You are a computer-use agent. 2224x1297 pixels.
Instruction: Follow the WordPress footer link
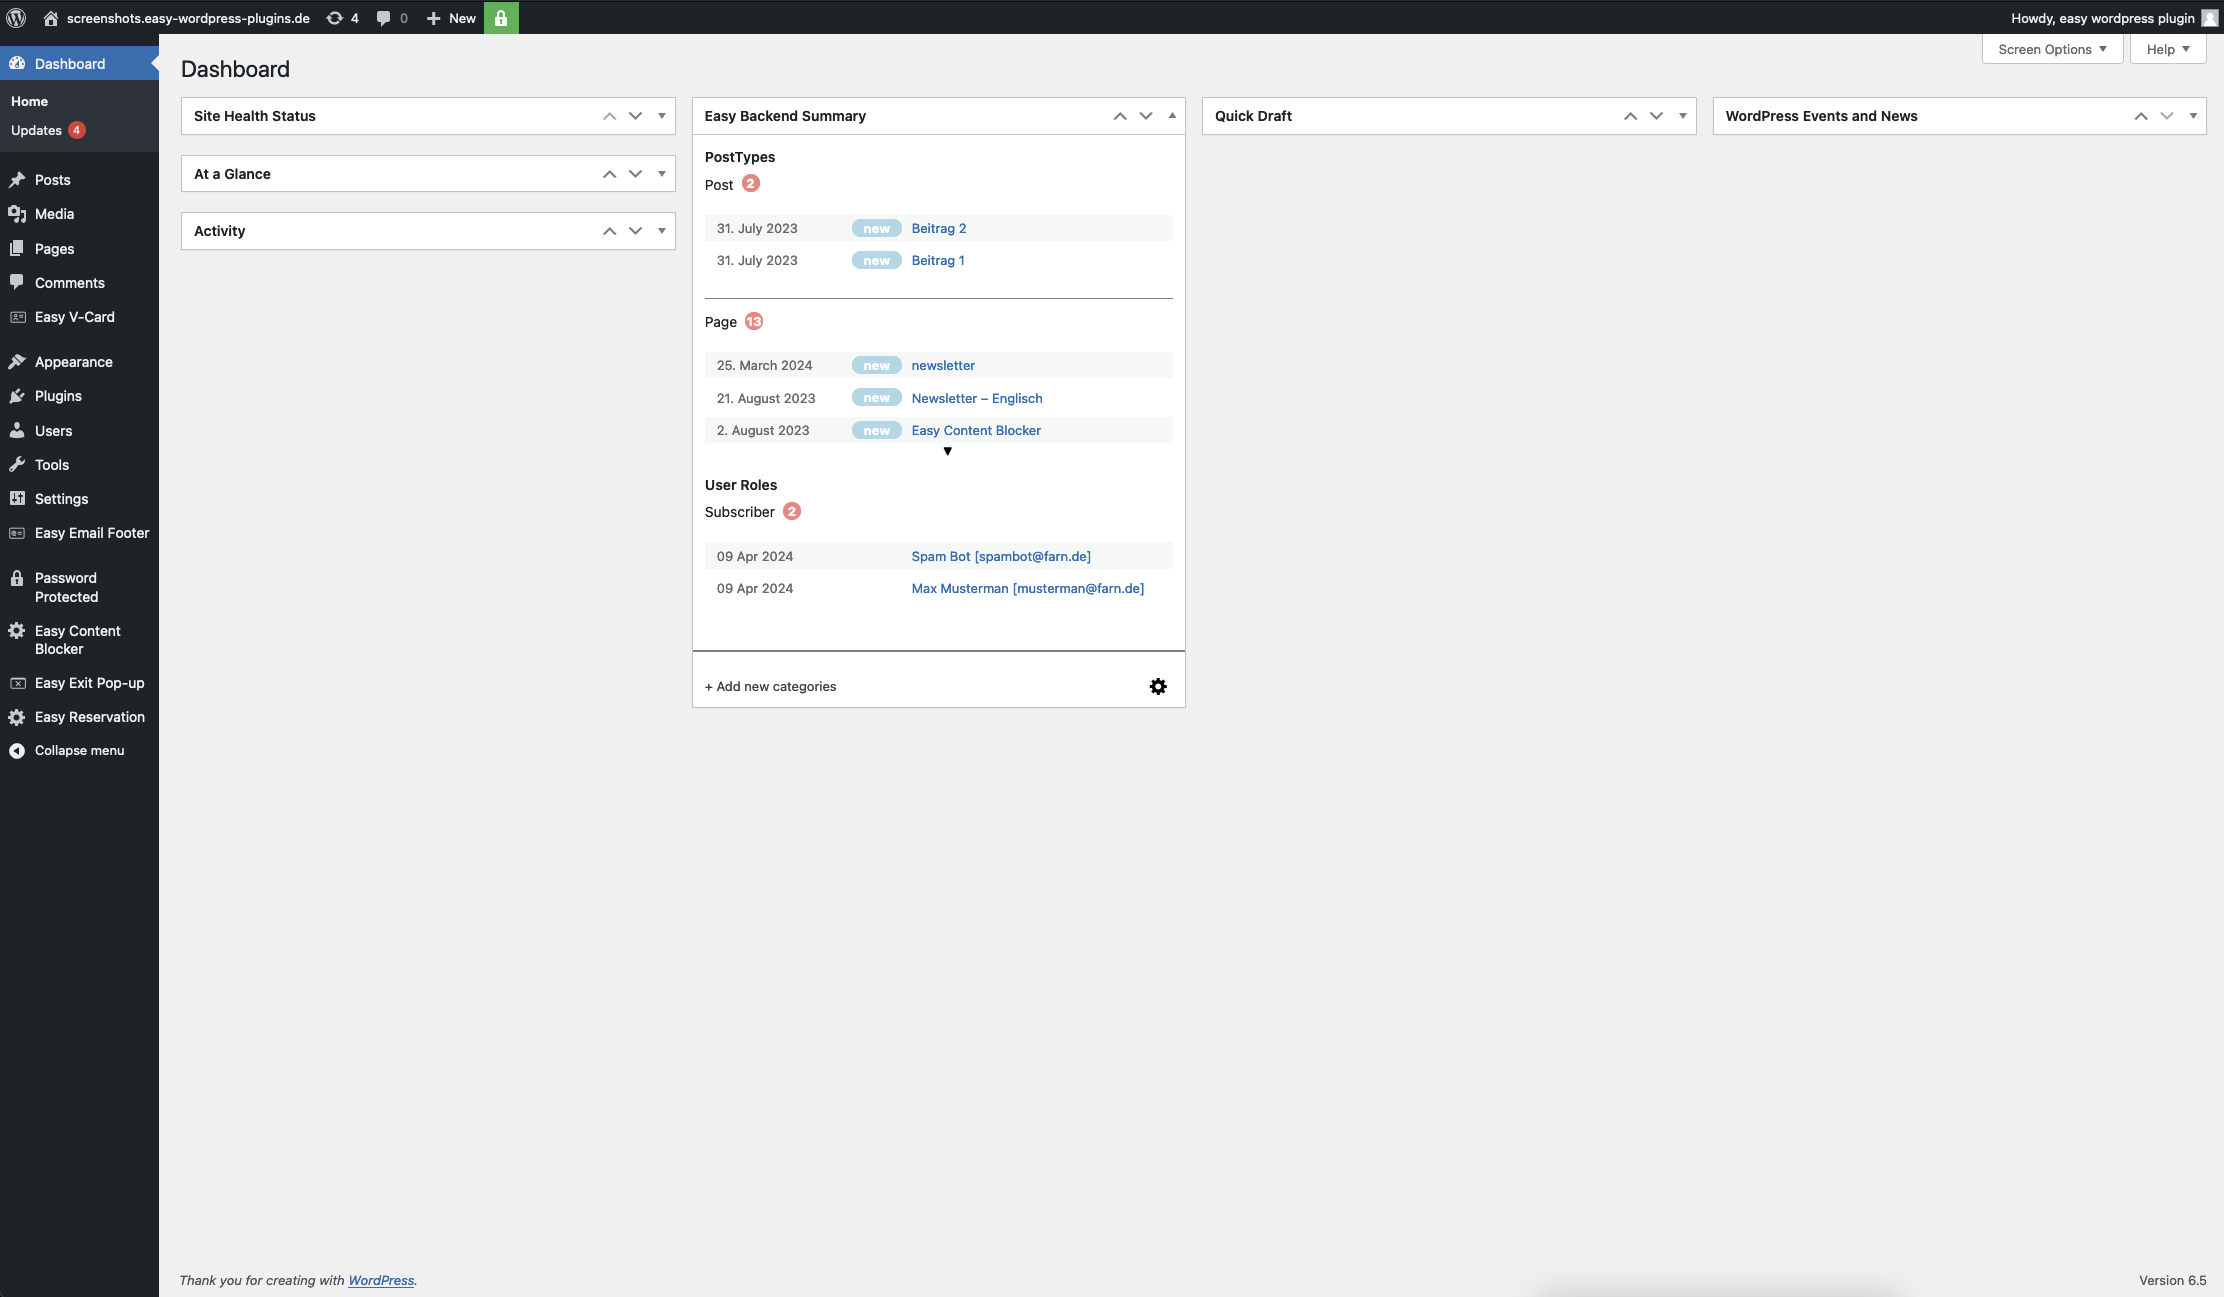pos(381,1280)
